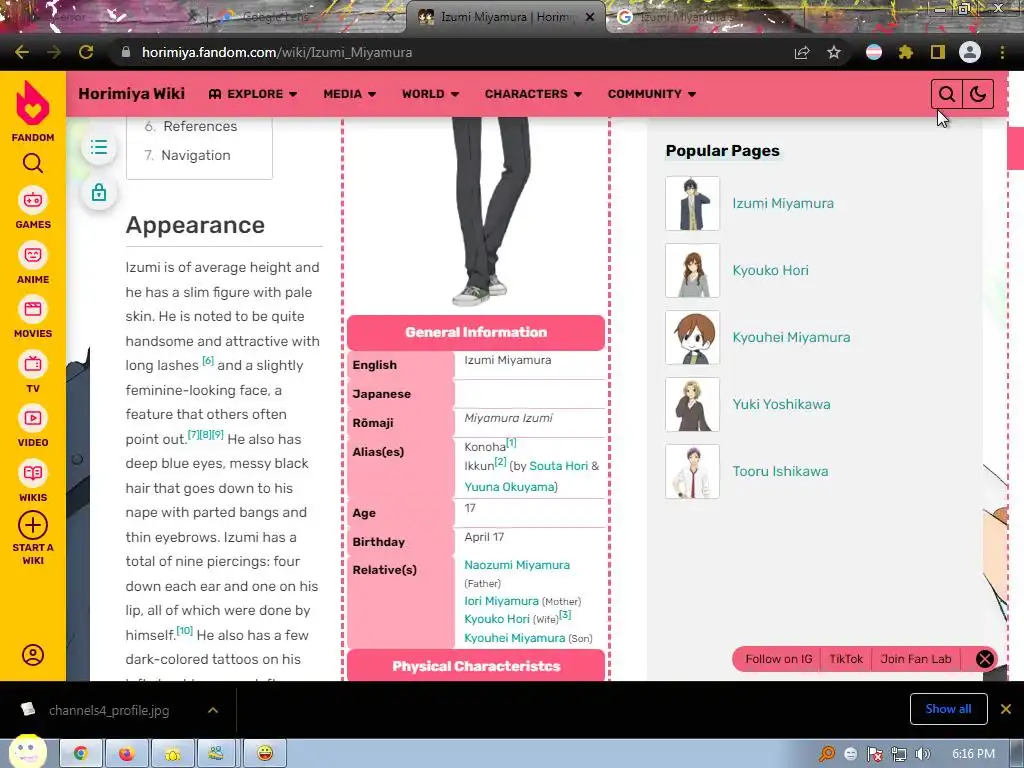The height and width of the screenshot is (768, 1024).
Task: Expand the World menu
Action: point(430,94)
